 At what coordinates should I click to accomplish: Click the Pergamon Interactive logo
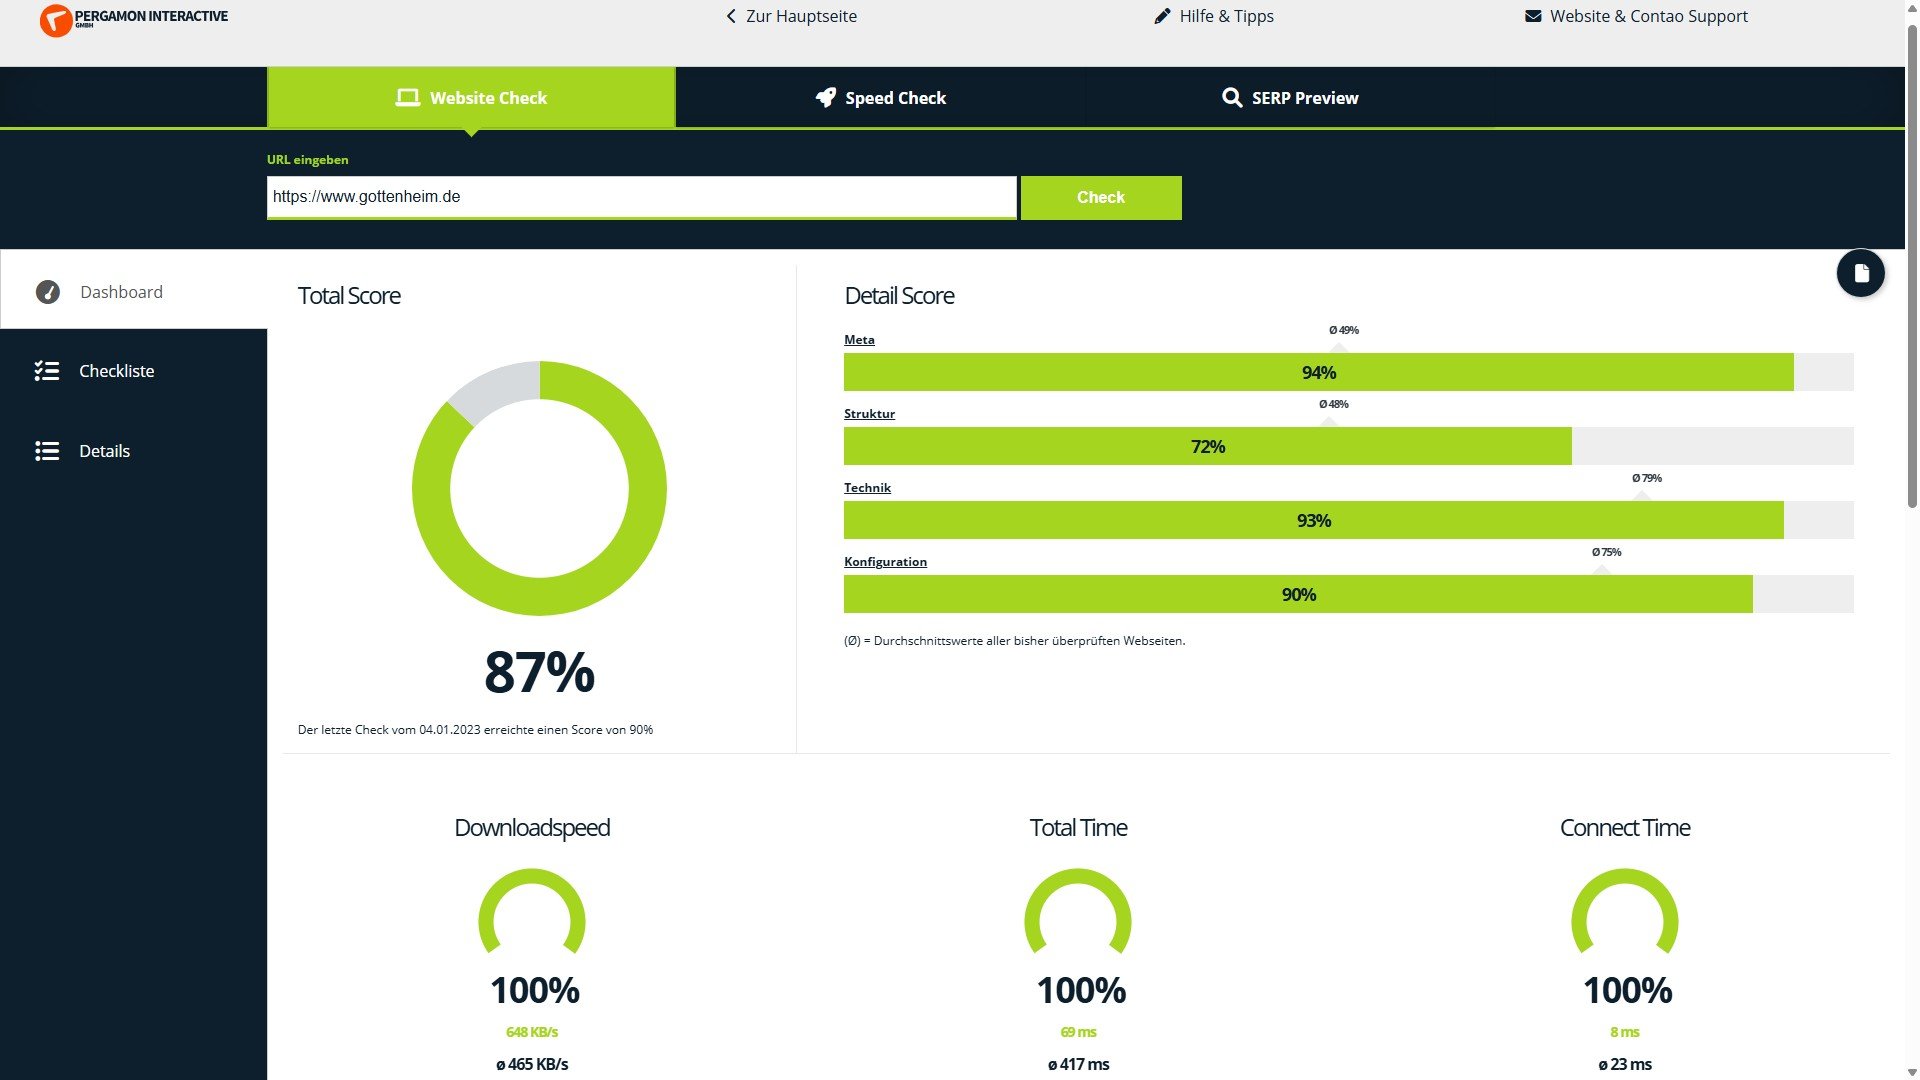click(133, 19)
